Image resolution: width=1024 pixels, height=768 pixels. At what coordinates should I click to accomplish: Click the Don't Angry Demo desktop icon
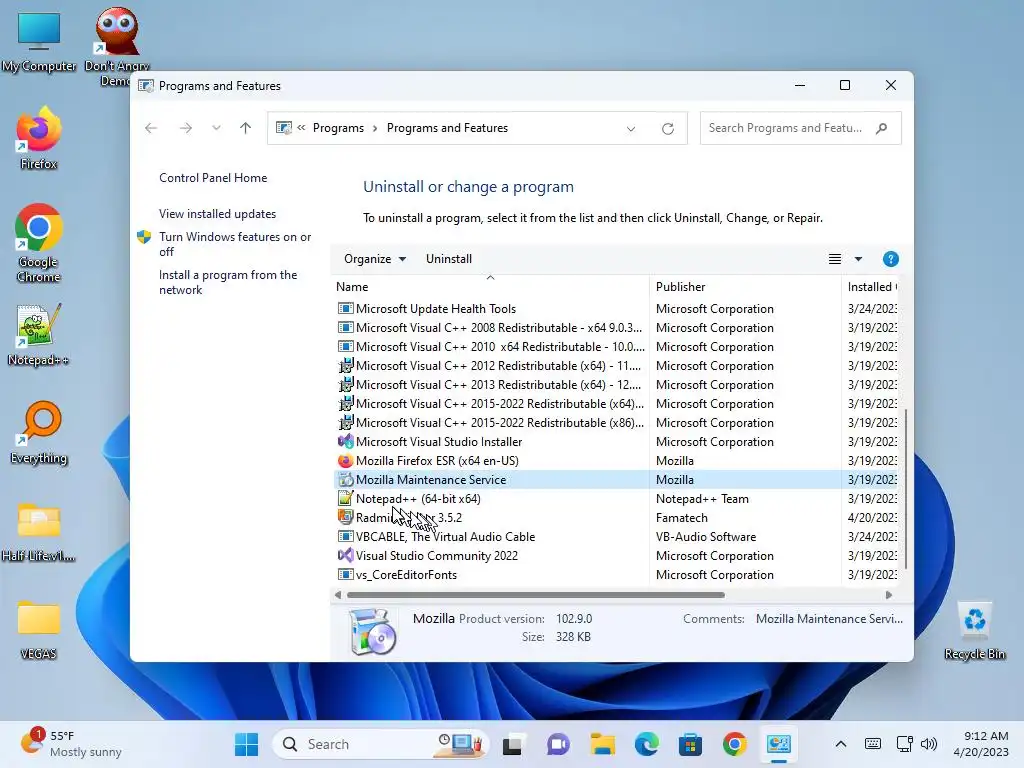coord(117,46)
